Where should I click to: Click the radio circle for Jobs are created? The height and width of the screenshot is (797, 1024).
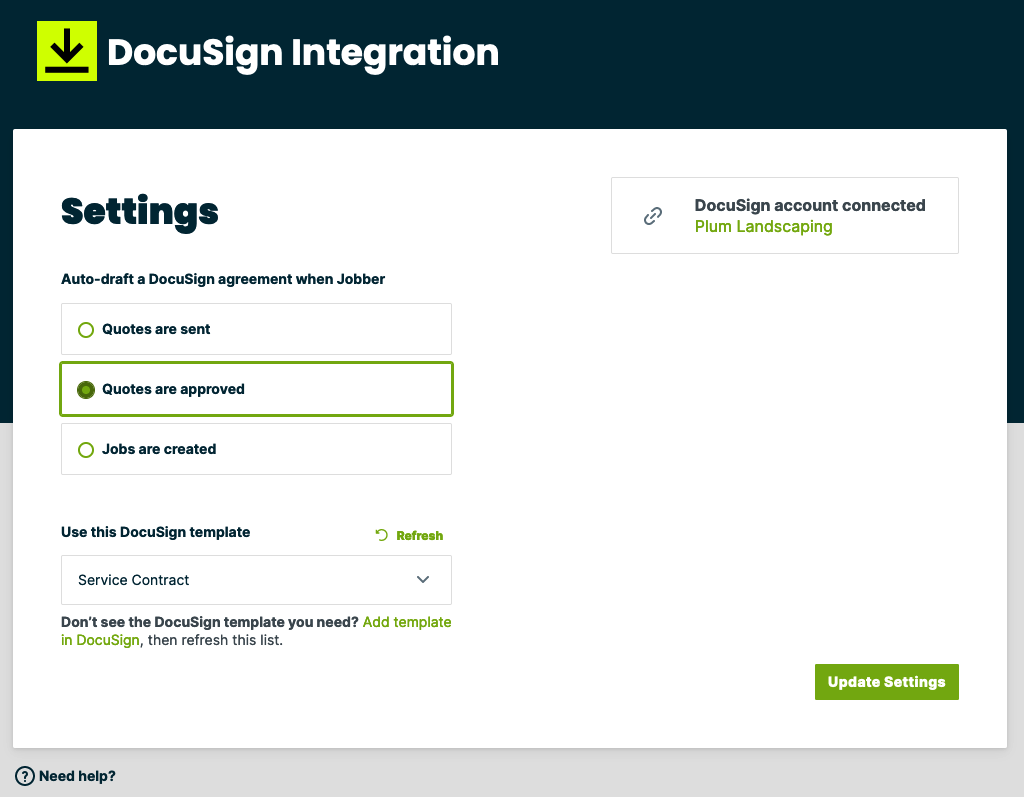(86, 449)
